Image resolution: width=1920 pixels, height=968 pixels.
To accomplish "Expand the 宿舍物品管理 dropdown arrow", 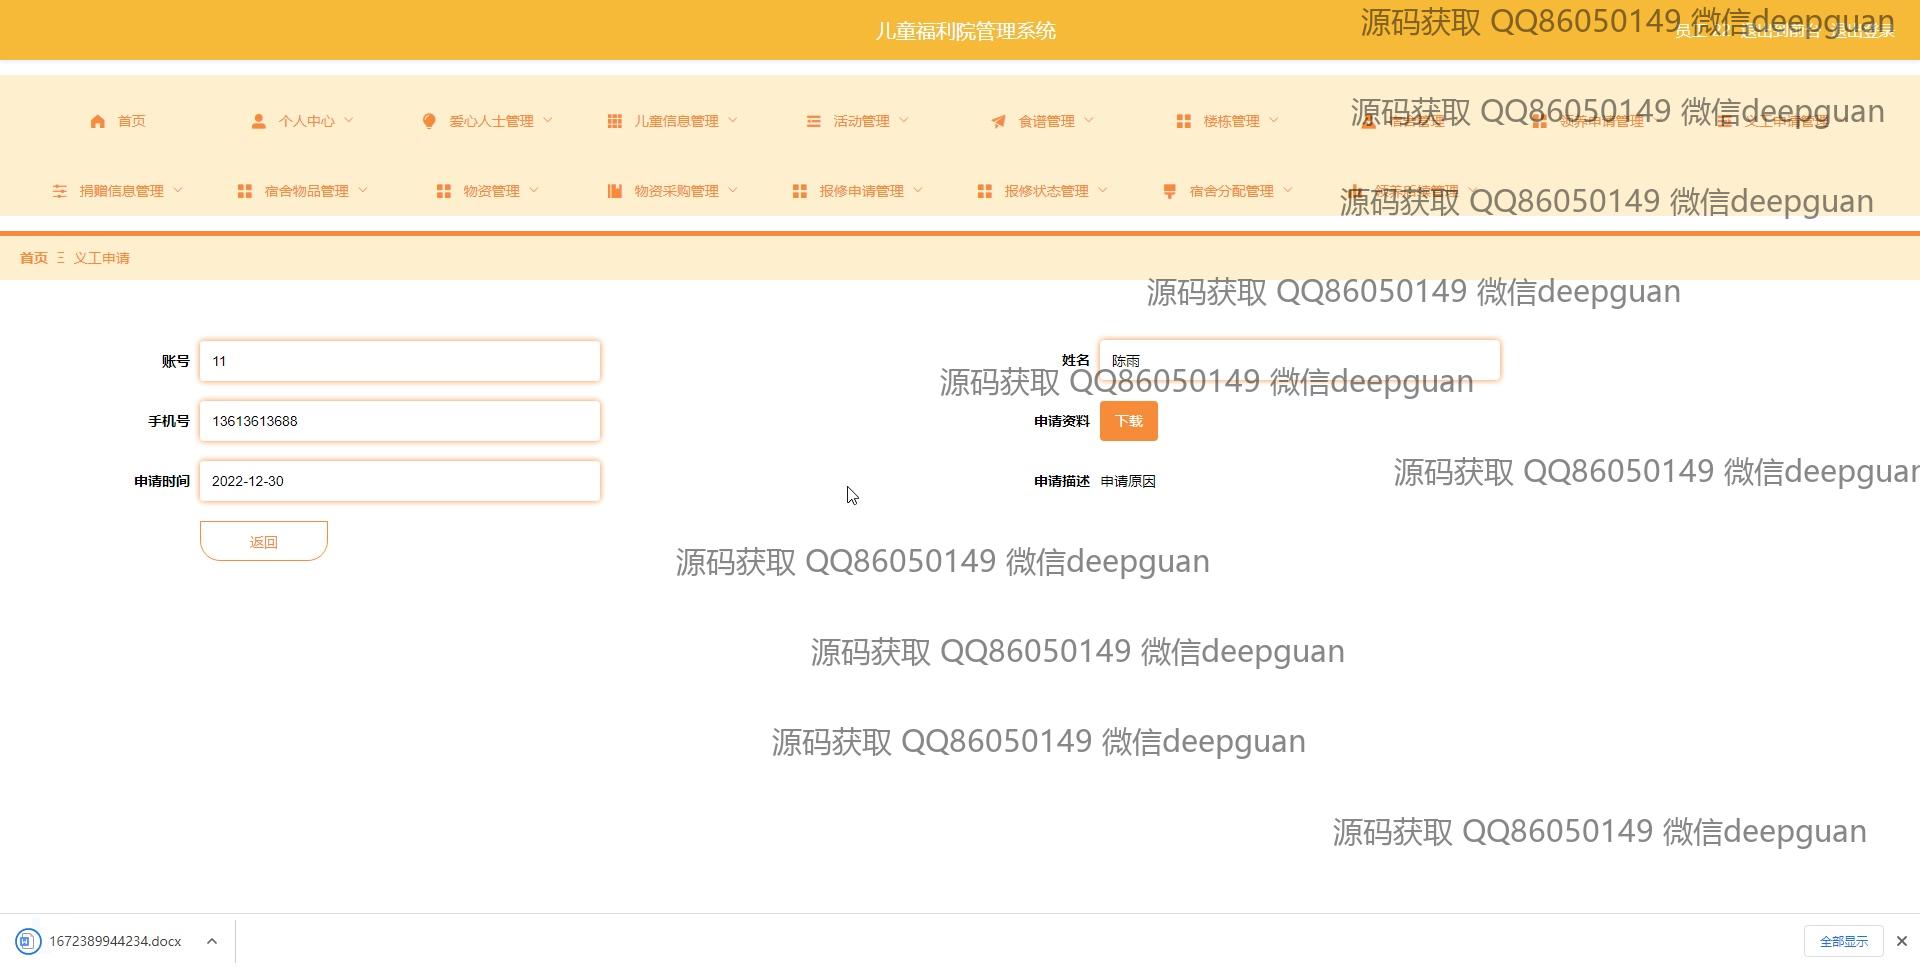I will click(x=363, y=190).
